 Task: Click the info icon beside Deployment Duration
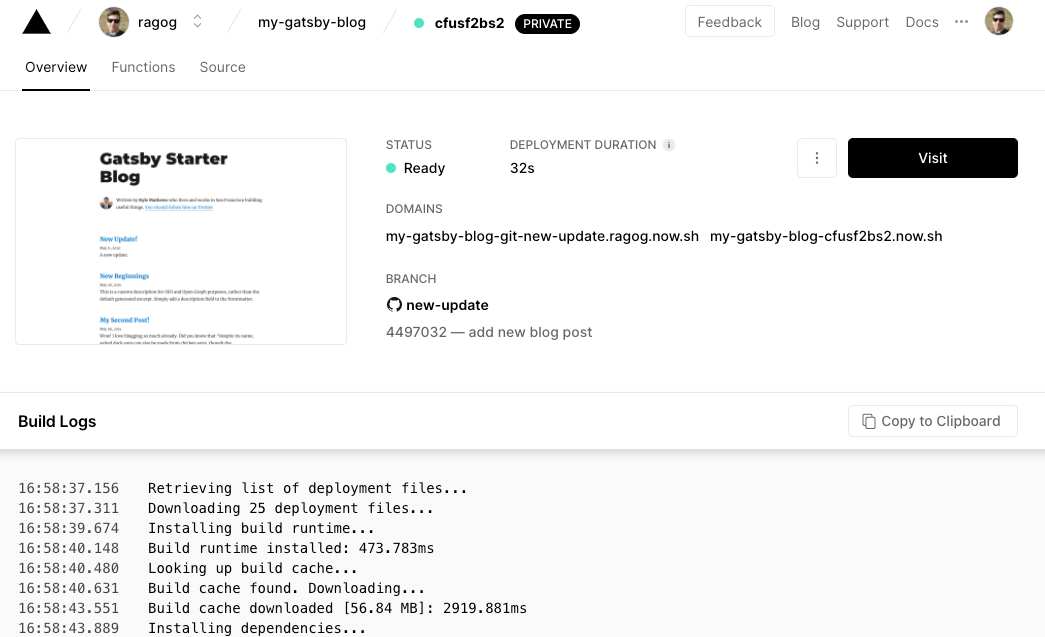[668, 144]
